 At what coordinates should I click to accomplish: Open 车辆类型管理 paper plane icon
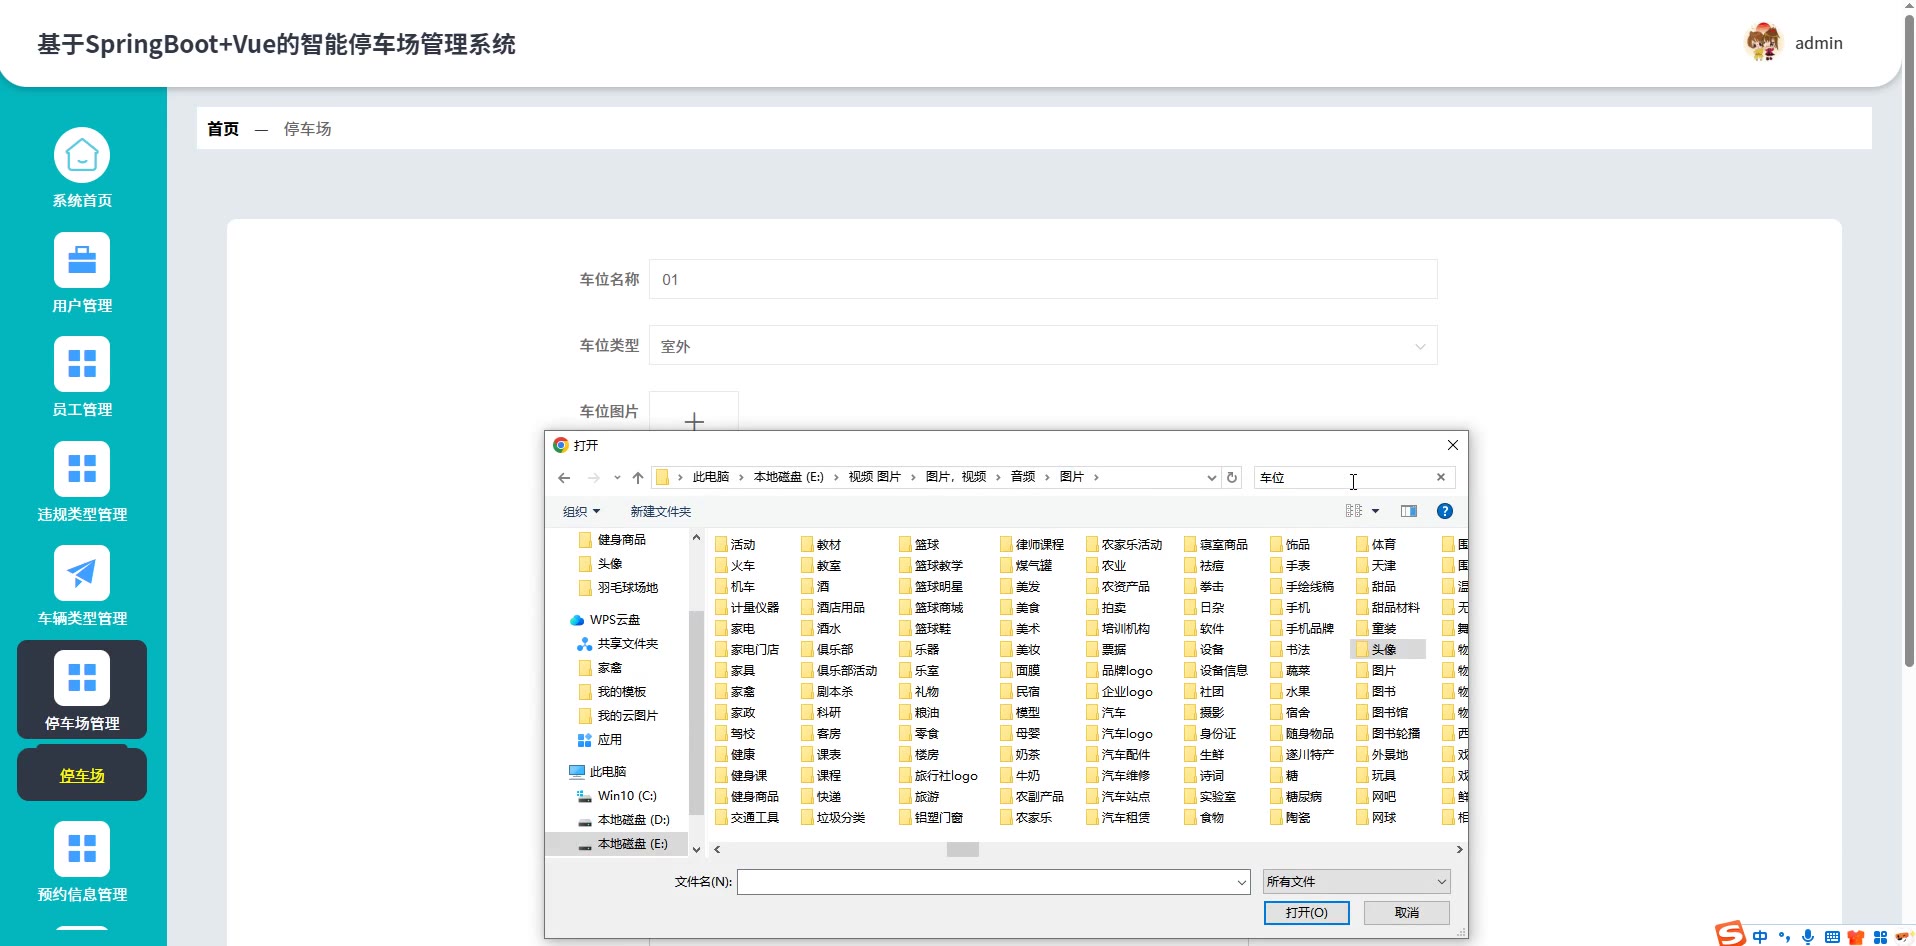82,573
